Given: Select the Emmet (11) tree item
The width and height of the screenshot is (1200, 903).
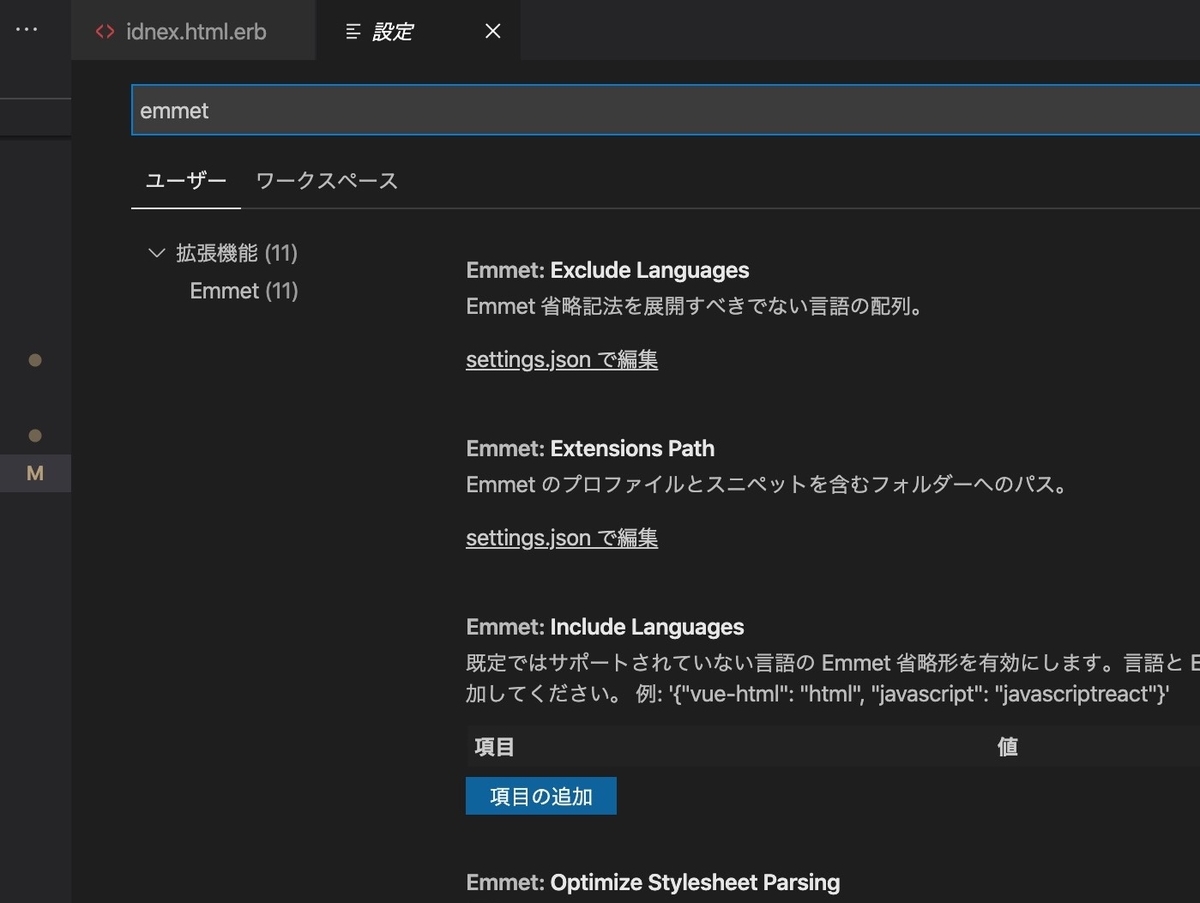Looking at the screenshot, I should [x=243, y=290].
